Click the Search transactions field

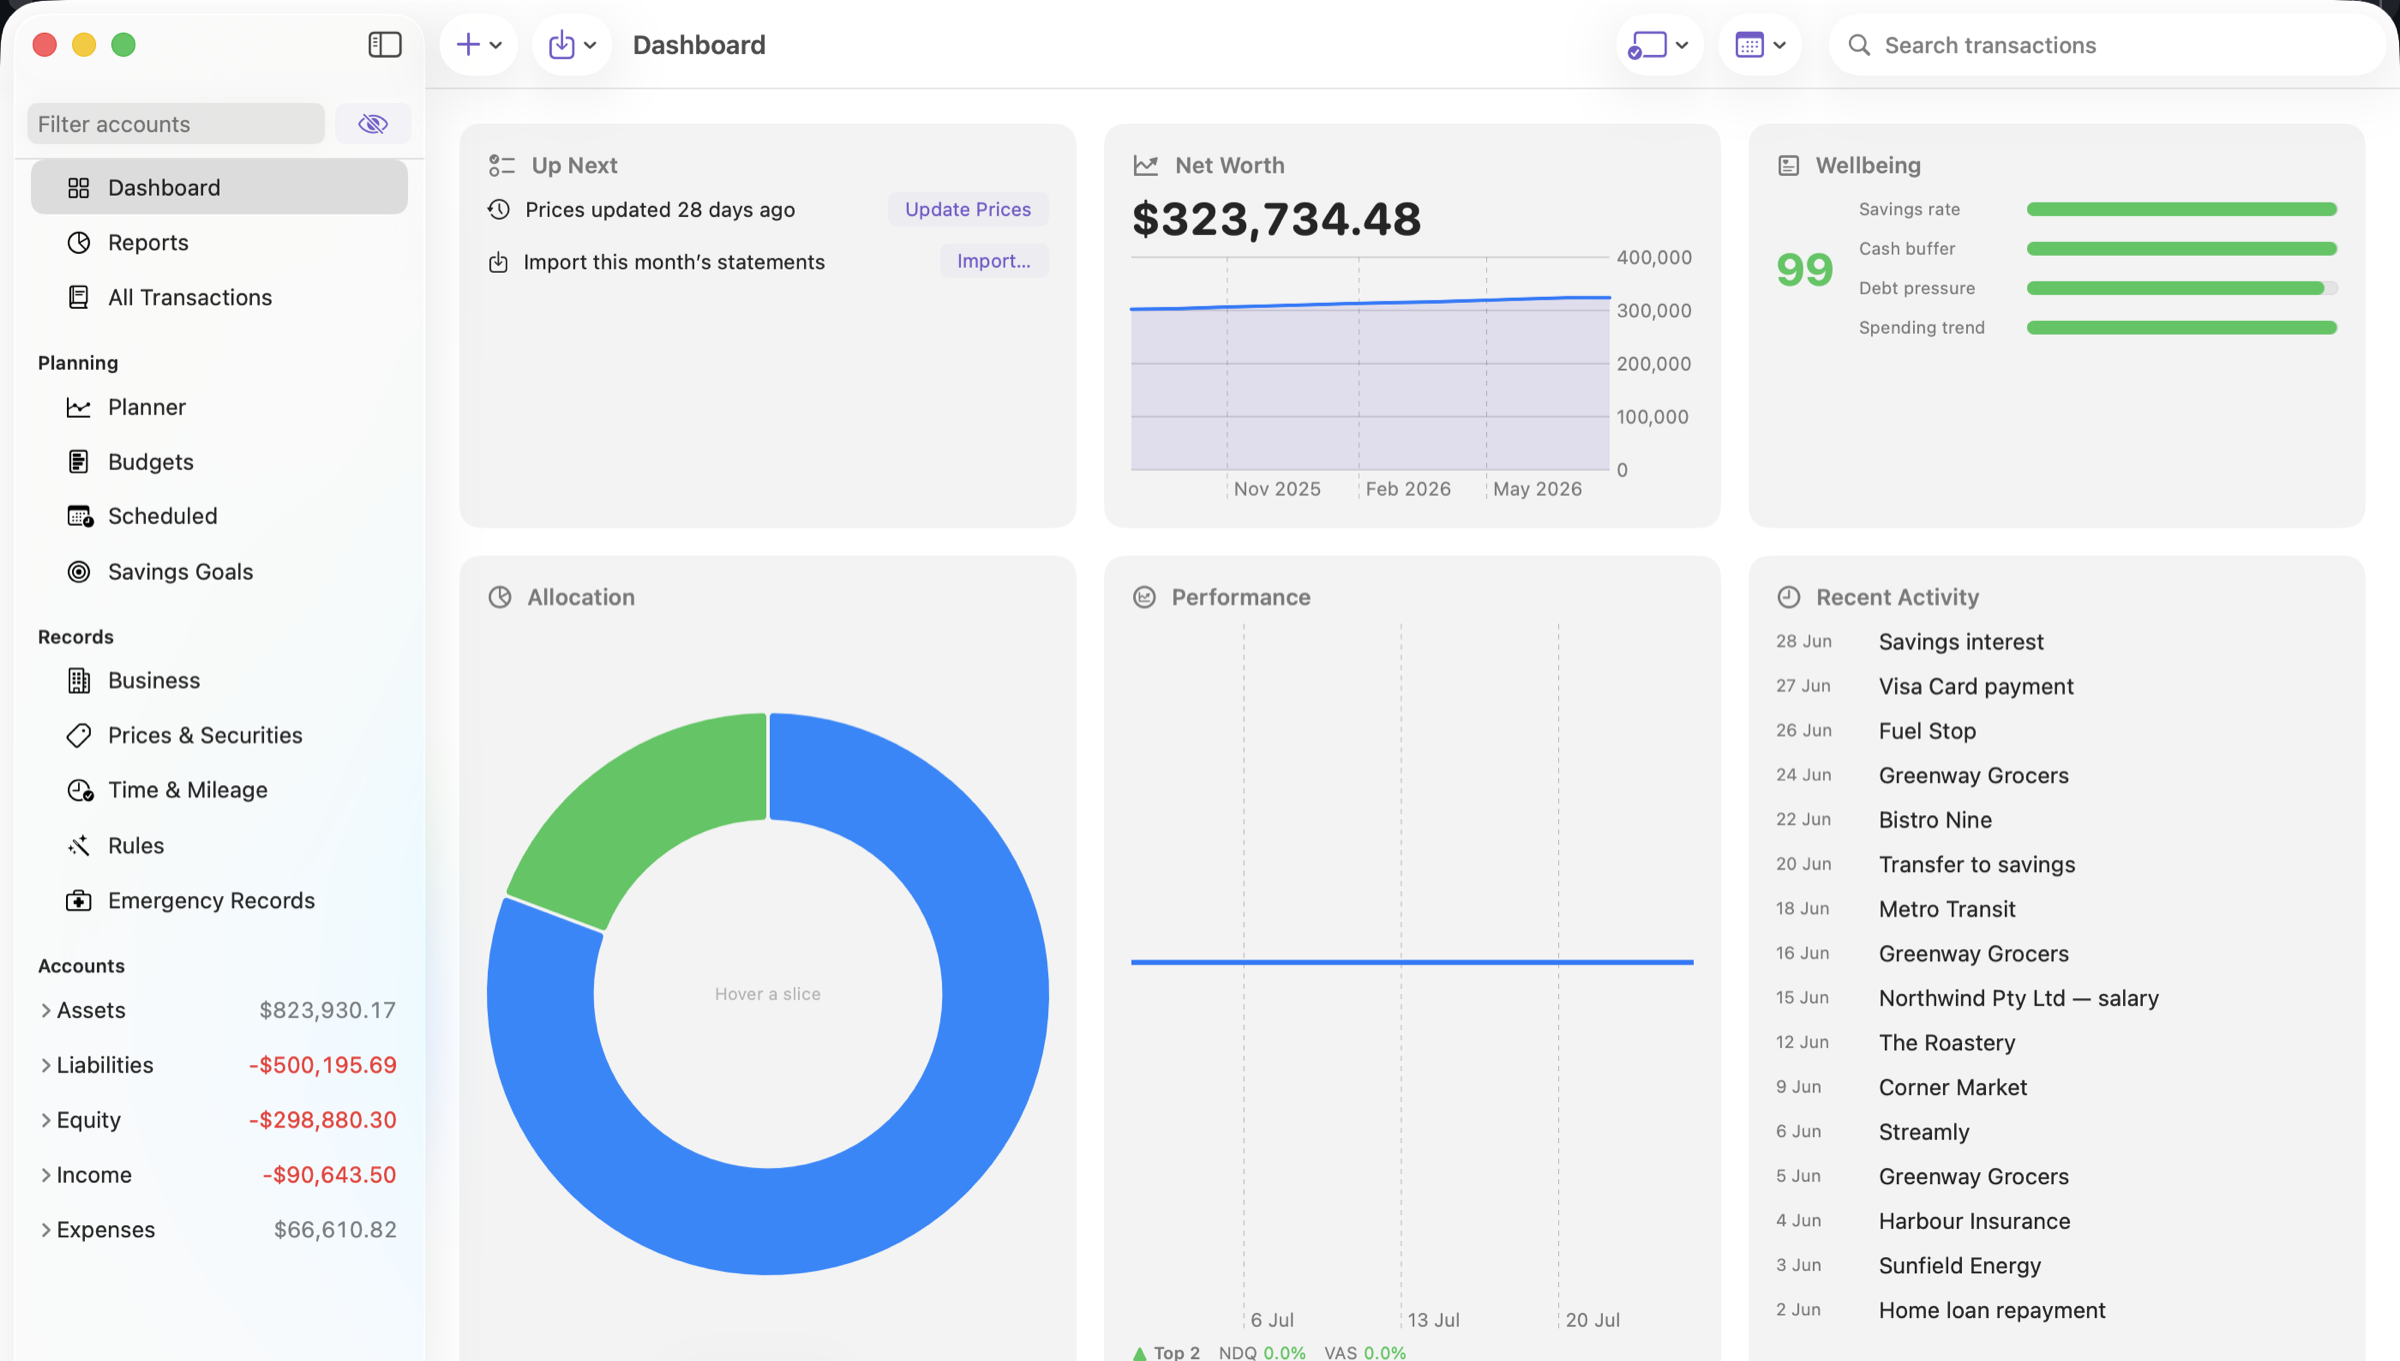[2107, 45]
